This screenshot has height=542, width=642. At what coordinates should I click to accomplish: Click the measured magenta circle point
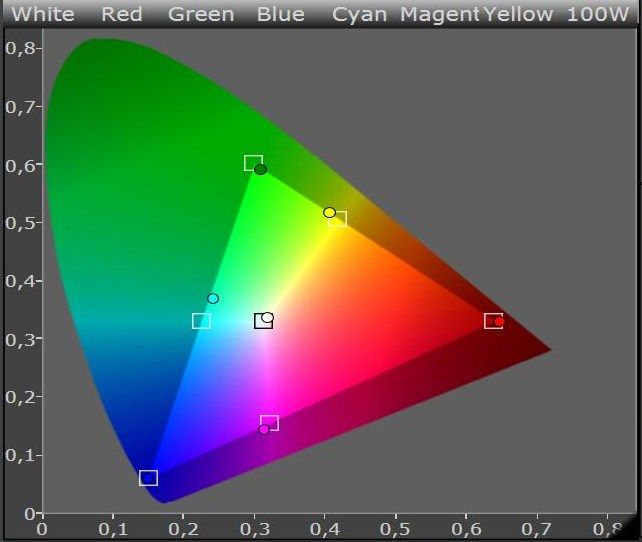(264, 429)
